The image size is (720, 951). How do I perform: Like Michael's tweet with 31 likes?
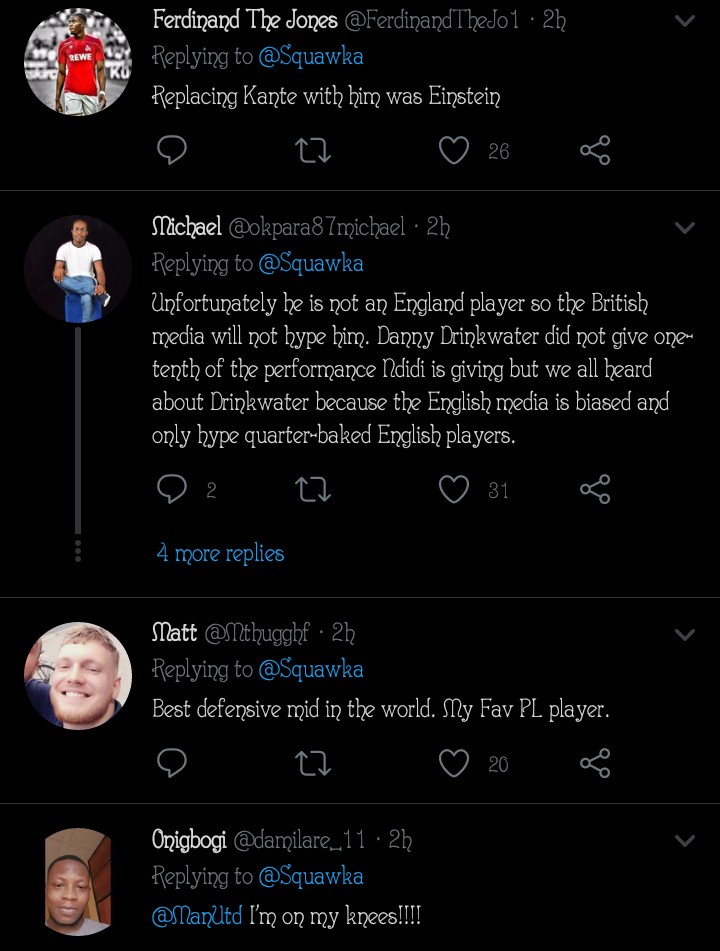click(x=454, y=489)
